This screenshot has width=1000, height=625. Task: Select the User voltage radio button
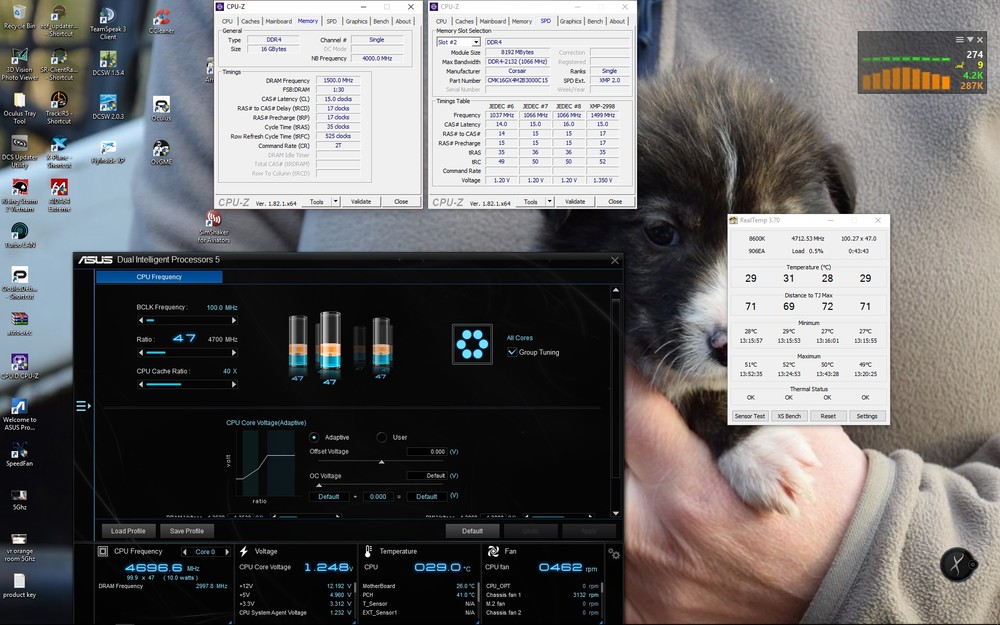(381, 438)
